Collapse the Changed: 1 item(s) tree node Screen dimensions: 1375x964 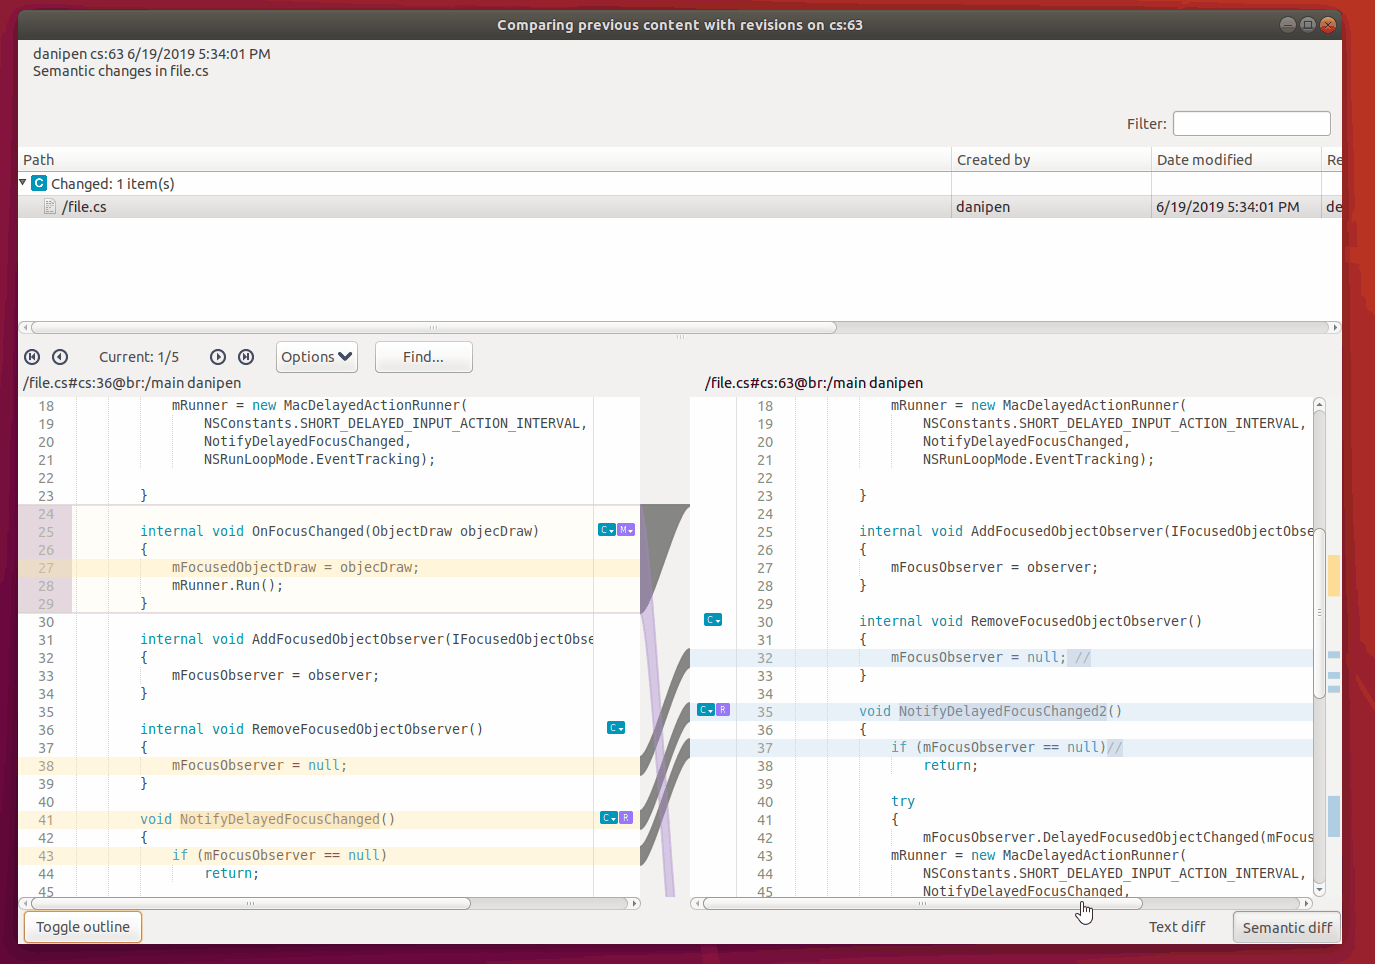point(22,183)
